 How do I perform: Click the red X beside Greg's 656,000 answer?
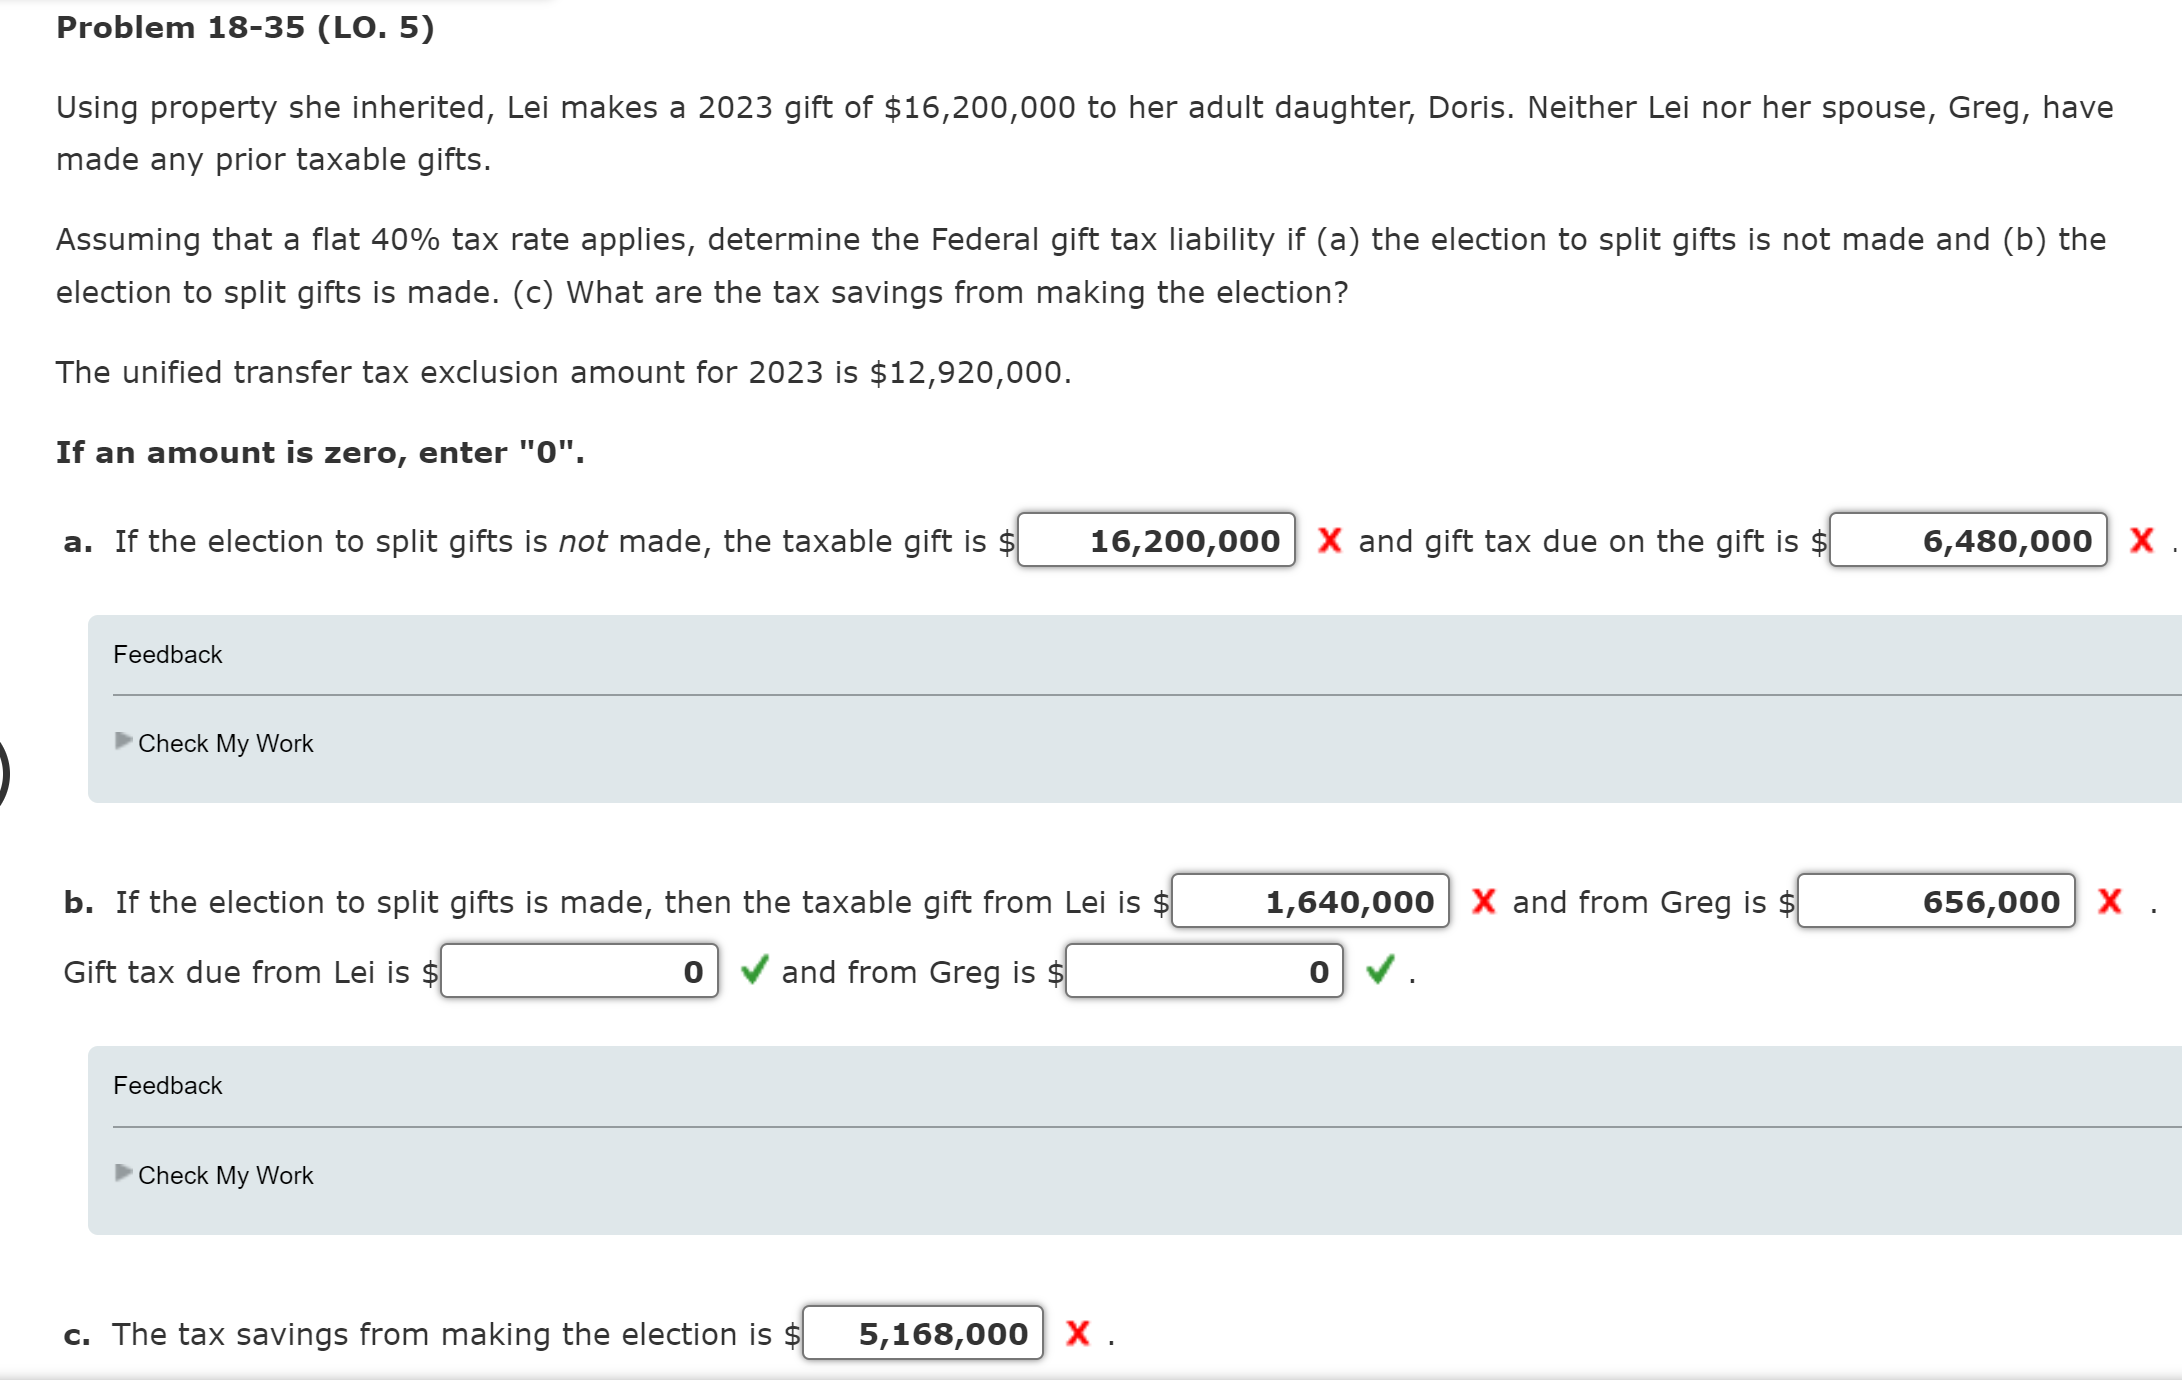click(x=2110, y=901)
